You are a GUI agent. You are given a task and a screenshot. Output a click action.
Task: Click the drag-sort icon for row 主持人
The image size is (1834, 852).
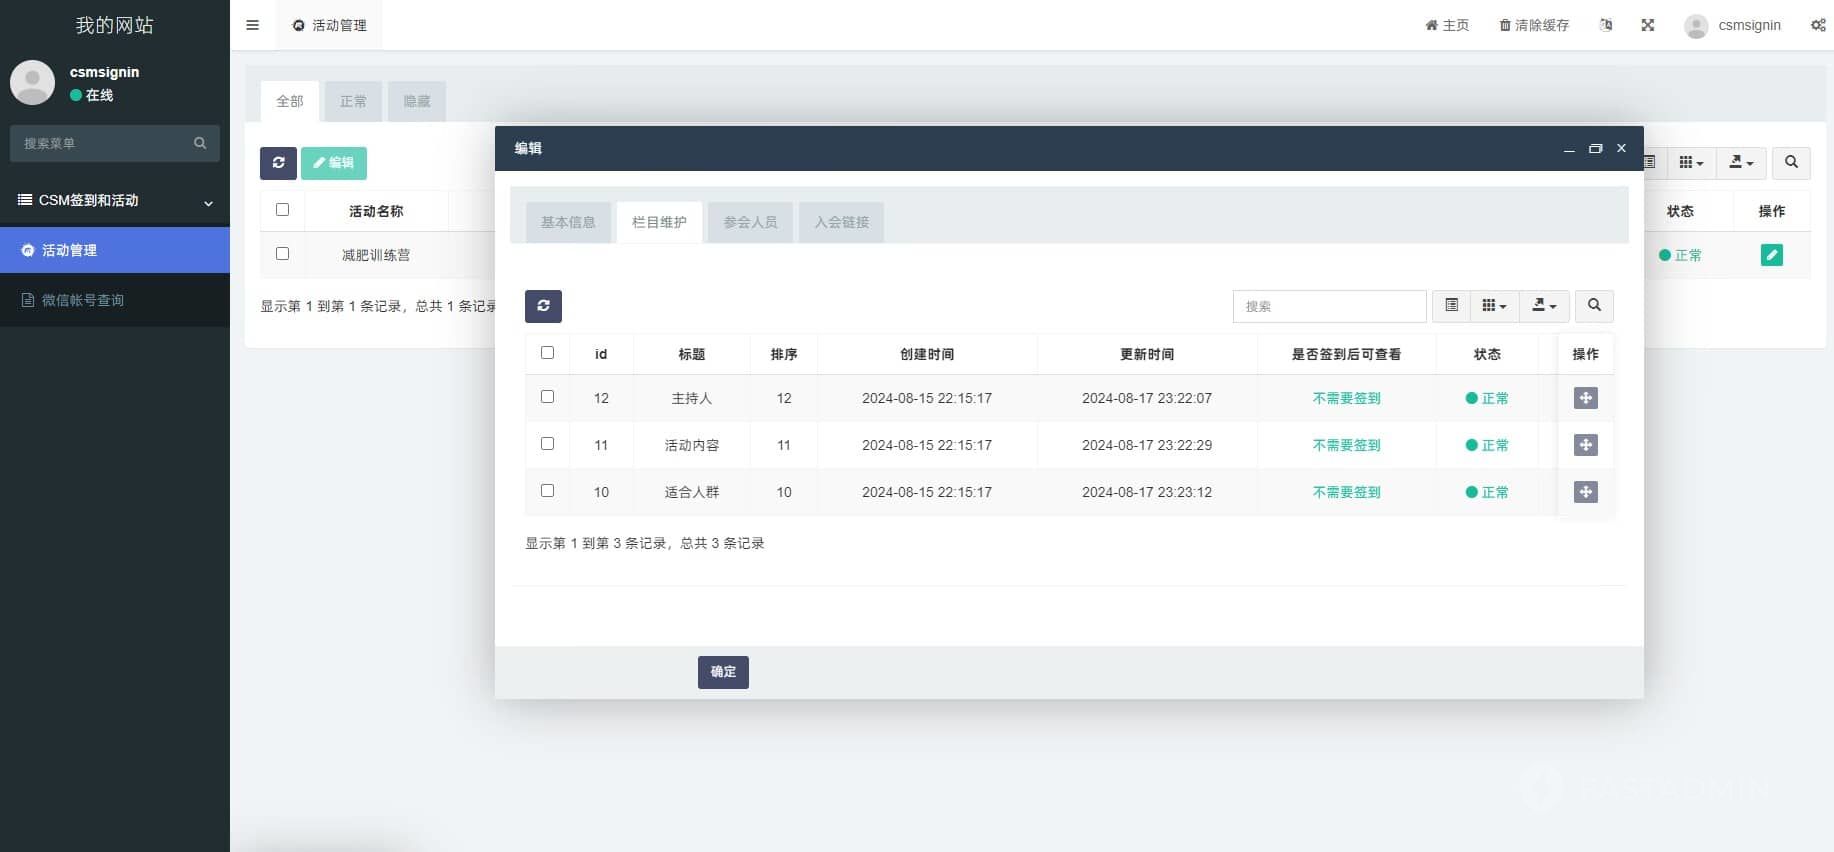(x=1585, y=398)
